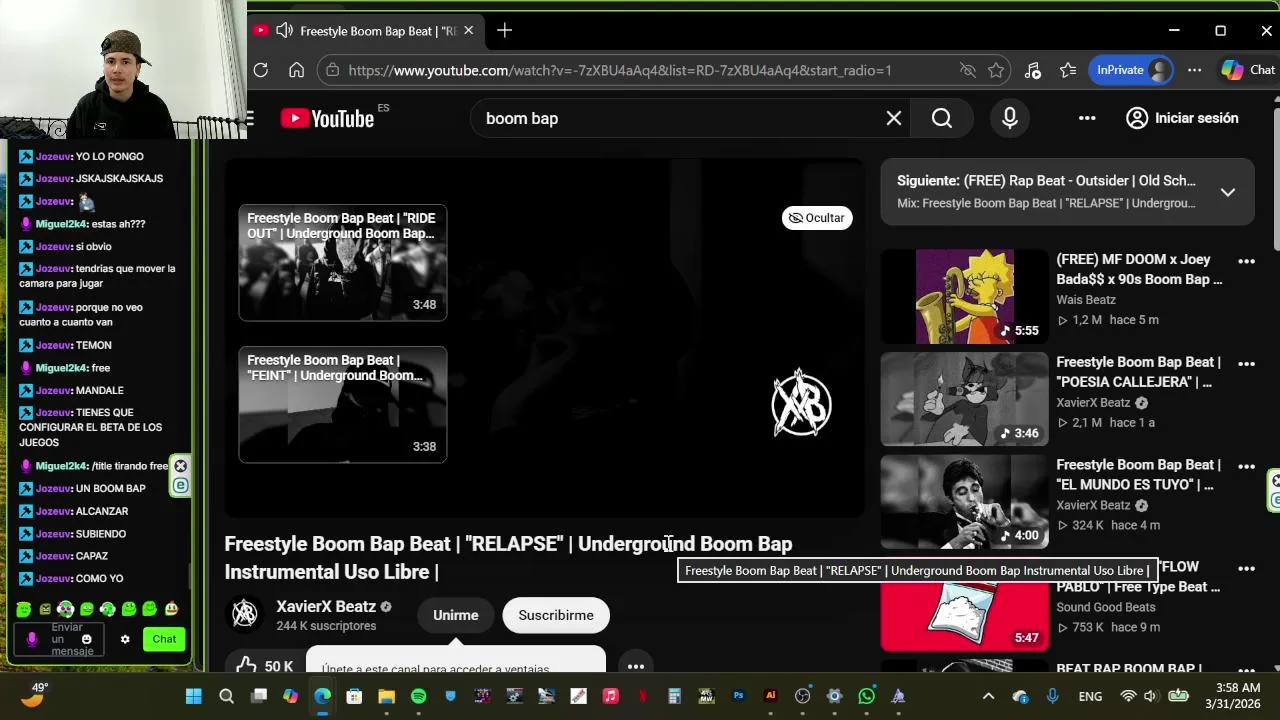Click the purple microphone in chat input
The width and height of the screenshot is (1280, 720).
click(x=31, y=639)
